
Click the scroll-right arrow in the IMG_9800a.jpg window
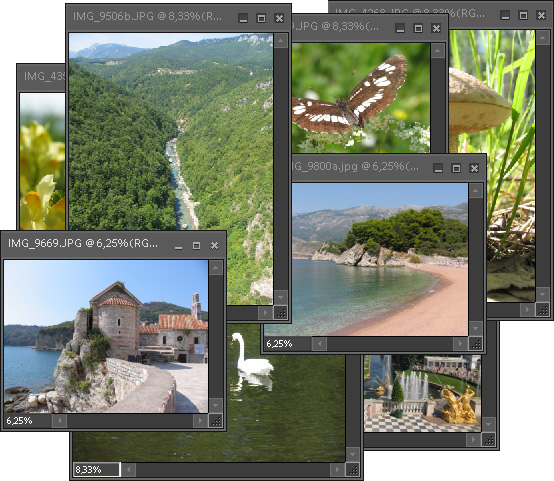(460, 344)
